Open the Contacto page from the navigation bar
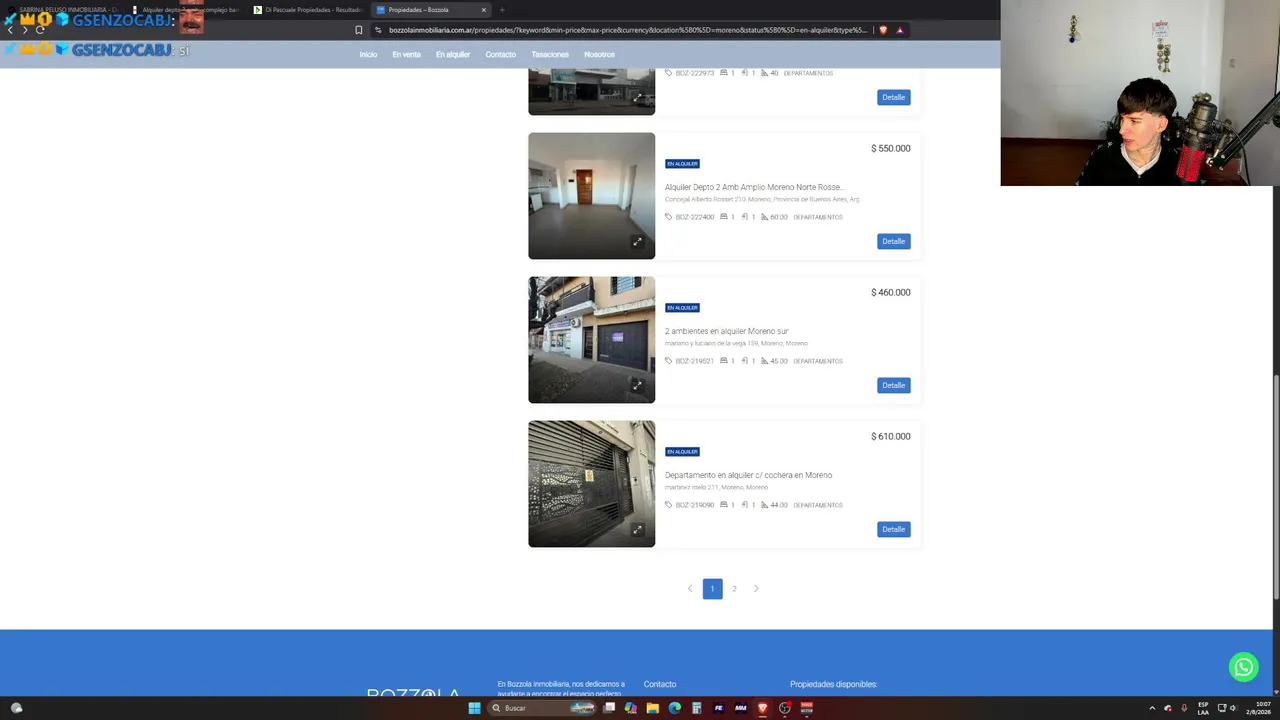This screenshot has width=1280, height=720. (x=501, y=55)
